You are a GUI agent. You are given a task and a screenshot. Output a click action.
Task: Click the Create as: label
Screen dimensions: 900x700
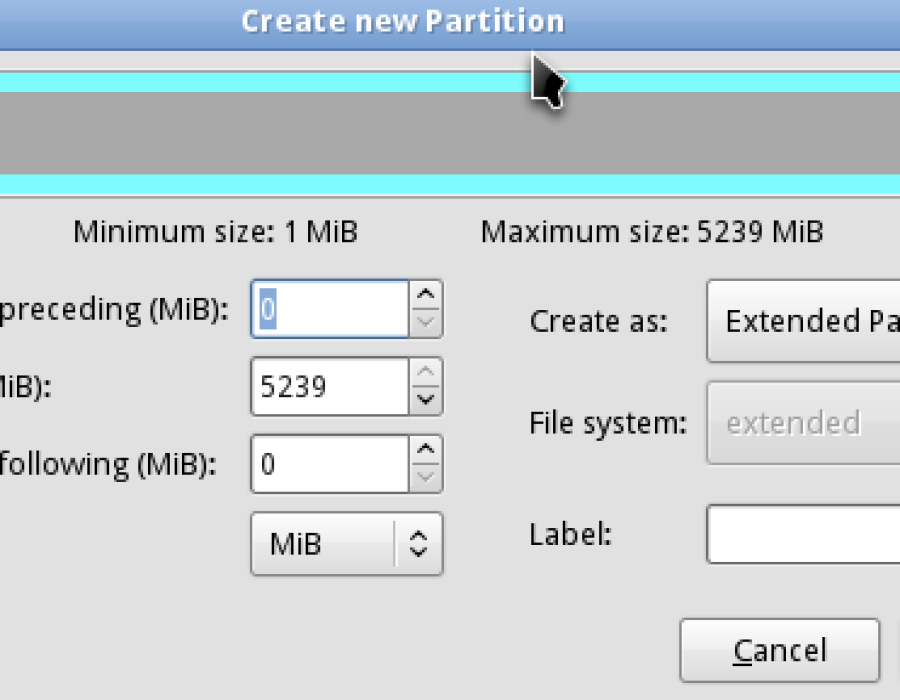tap(599, 321)
